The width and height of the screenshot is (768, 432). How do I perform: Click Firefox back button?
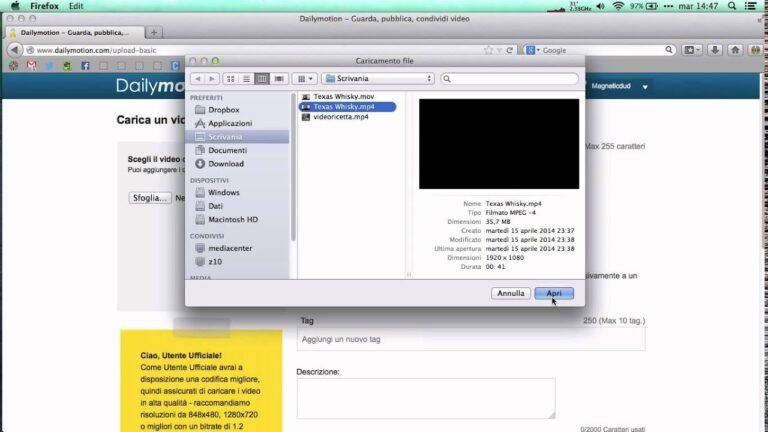(15, 50)
